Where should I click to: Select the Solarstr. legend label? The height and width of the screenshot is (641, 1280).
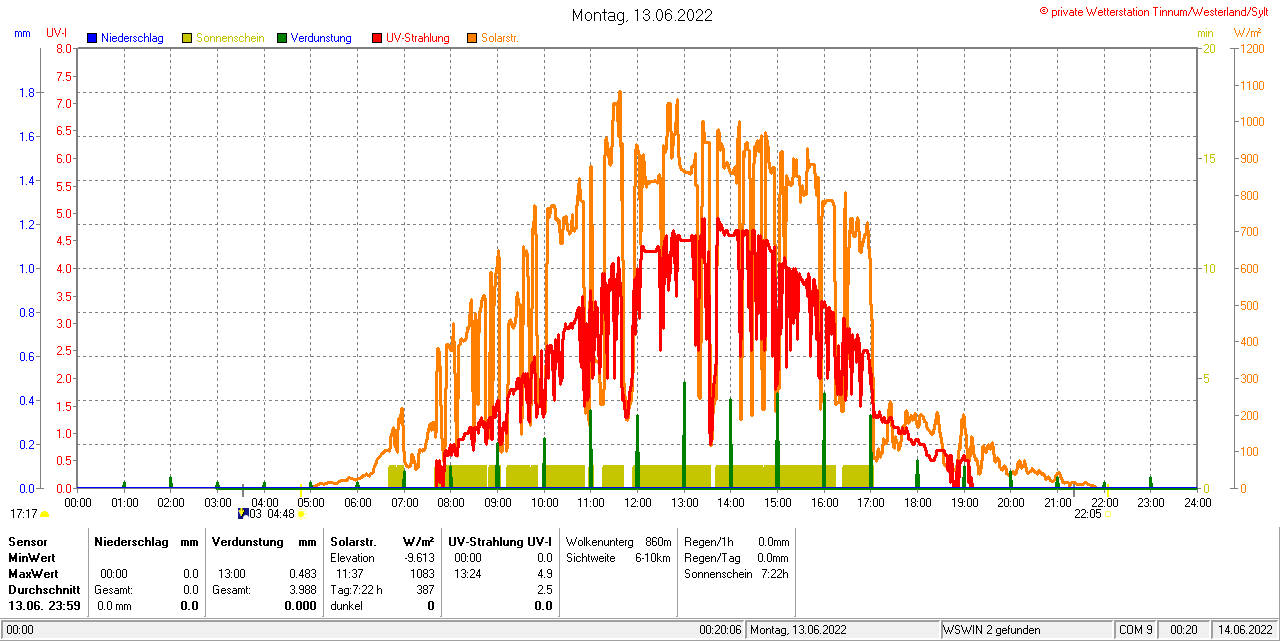tap(500, 38)
